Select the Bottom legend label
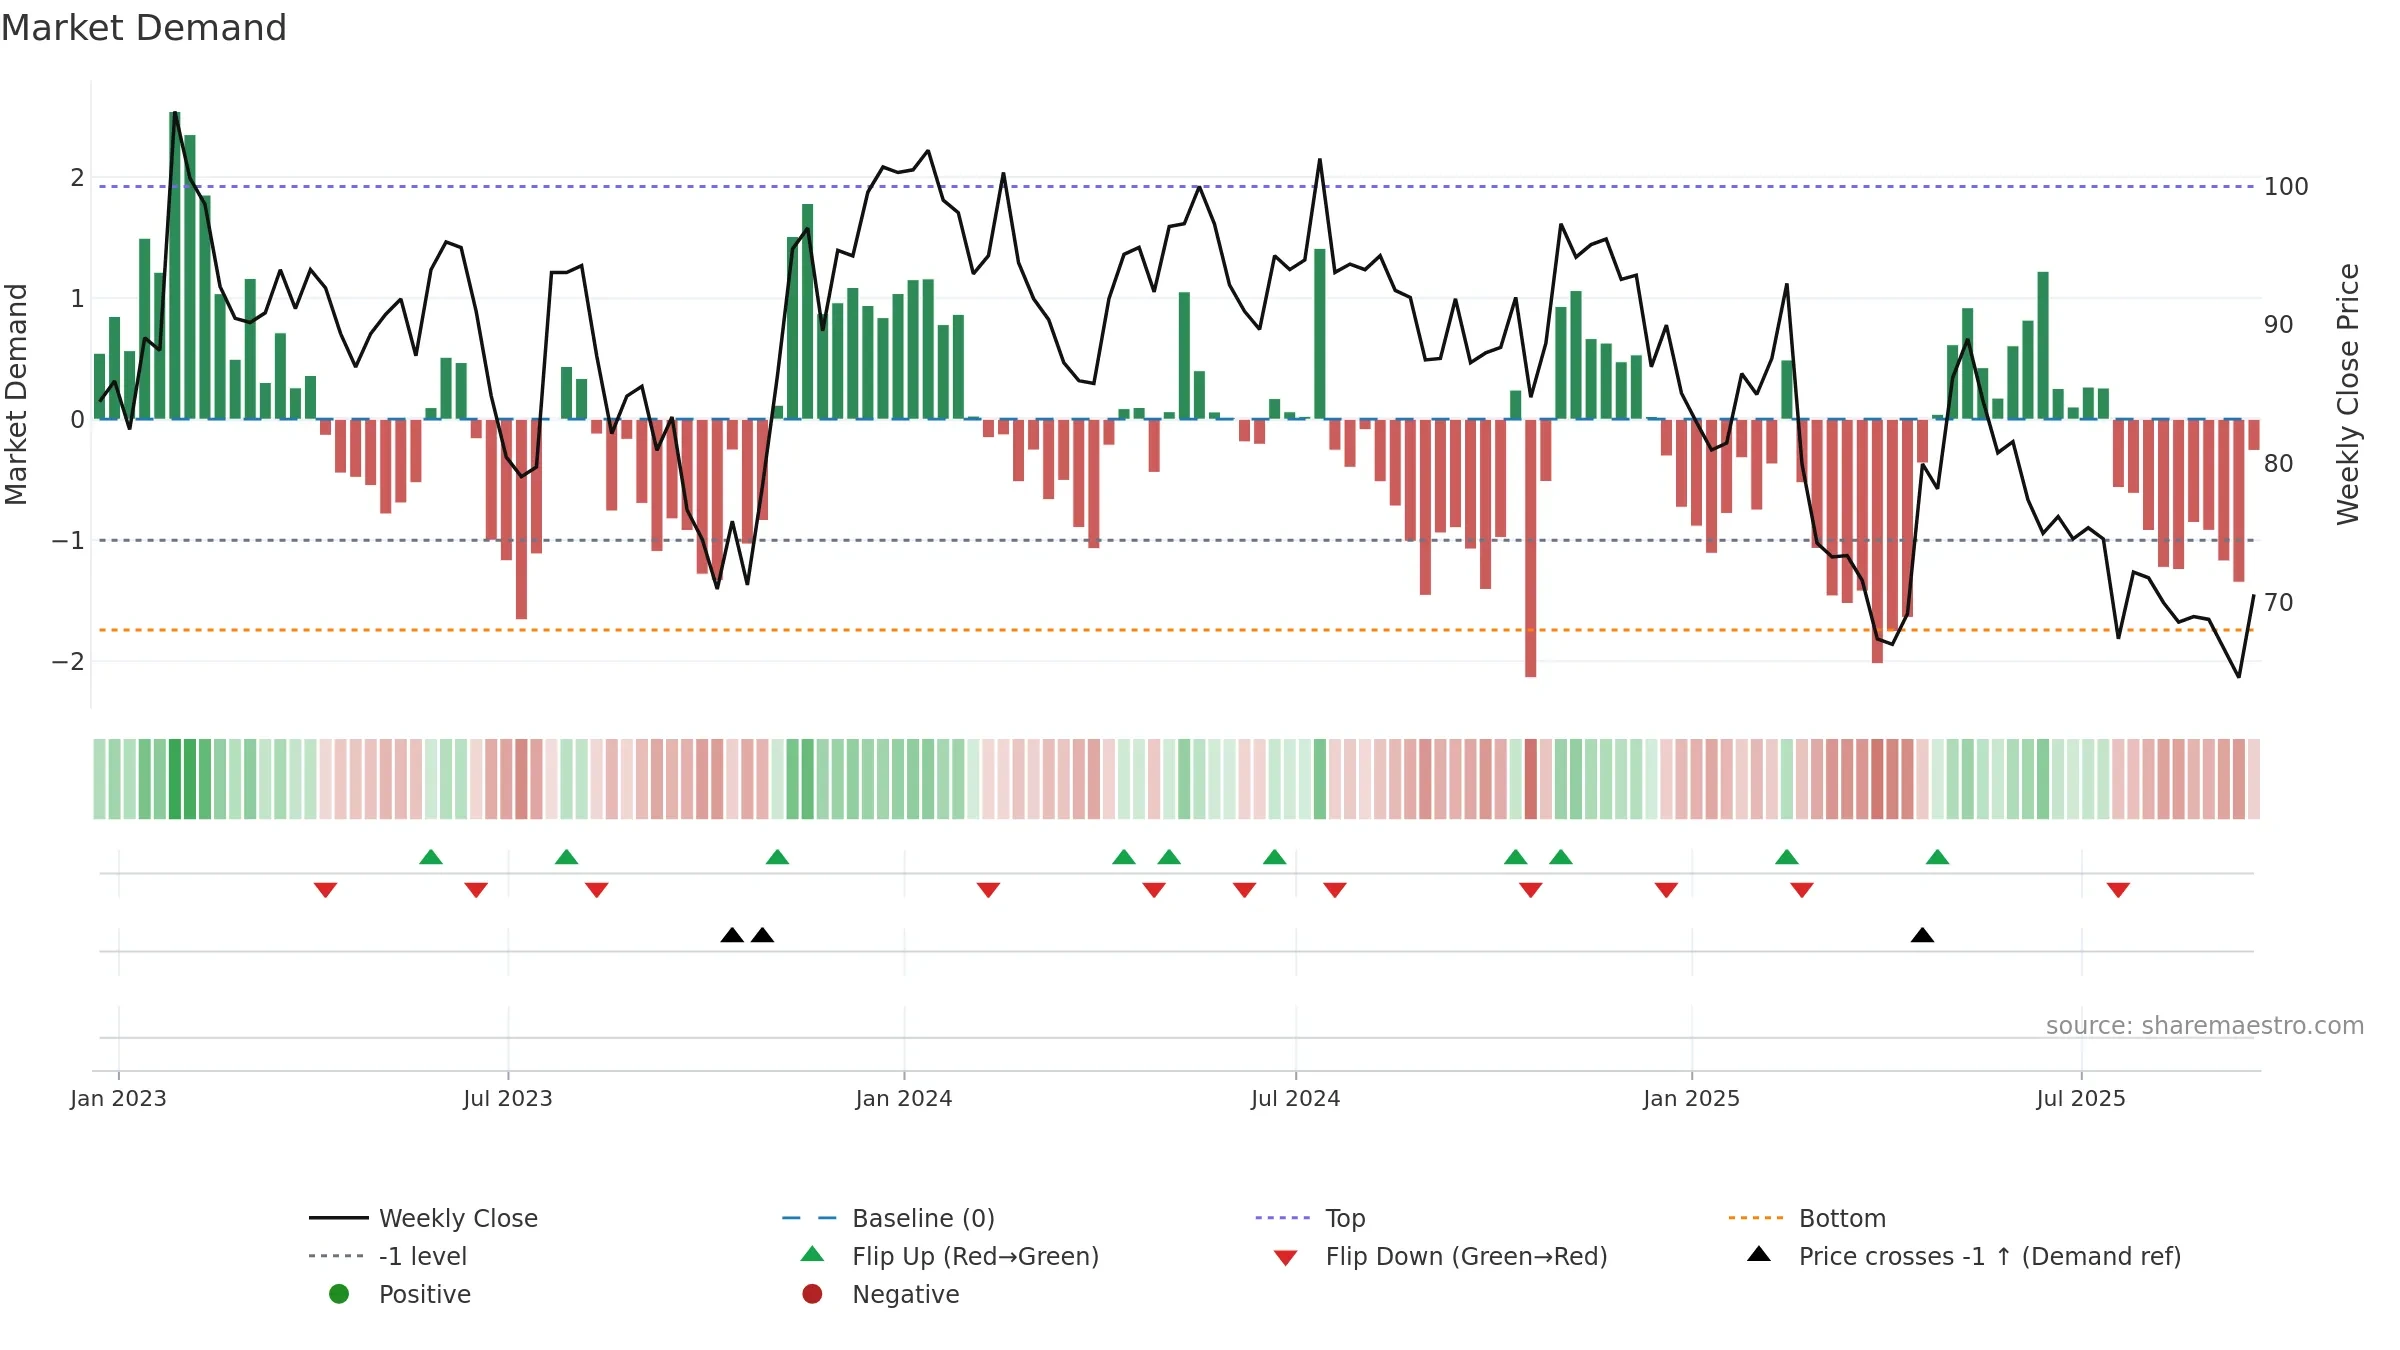Viewport: 2400px width, 1350px height. tap(1842, 1218)
